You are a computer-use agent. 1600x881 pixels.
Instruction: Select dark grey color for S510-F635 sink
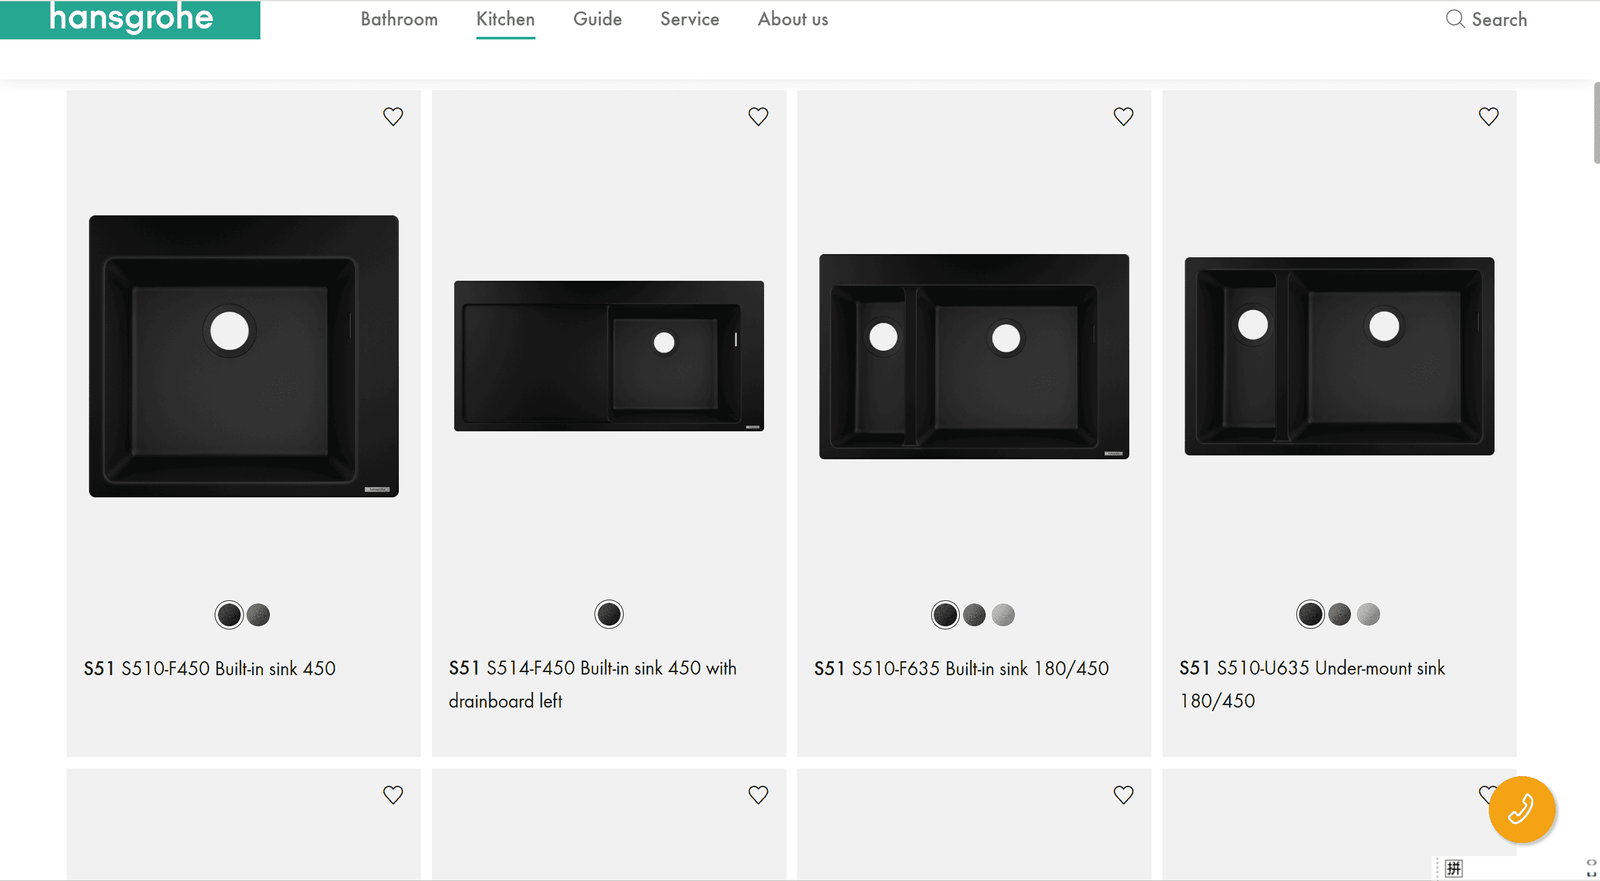(974, 614)
